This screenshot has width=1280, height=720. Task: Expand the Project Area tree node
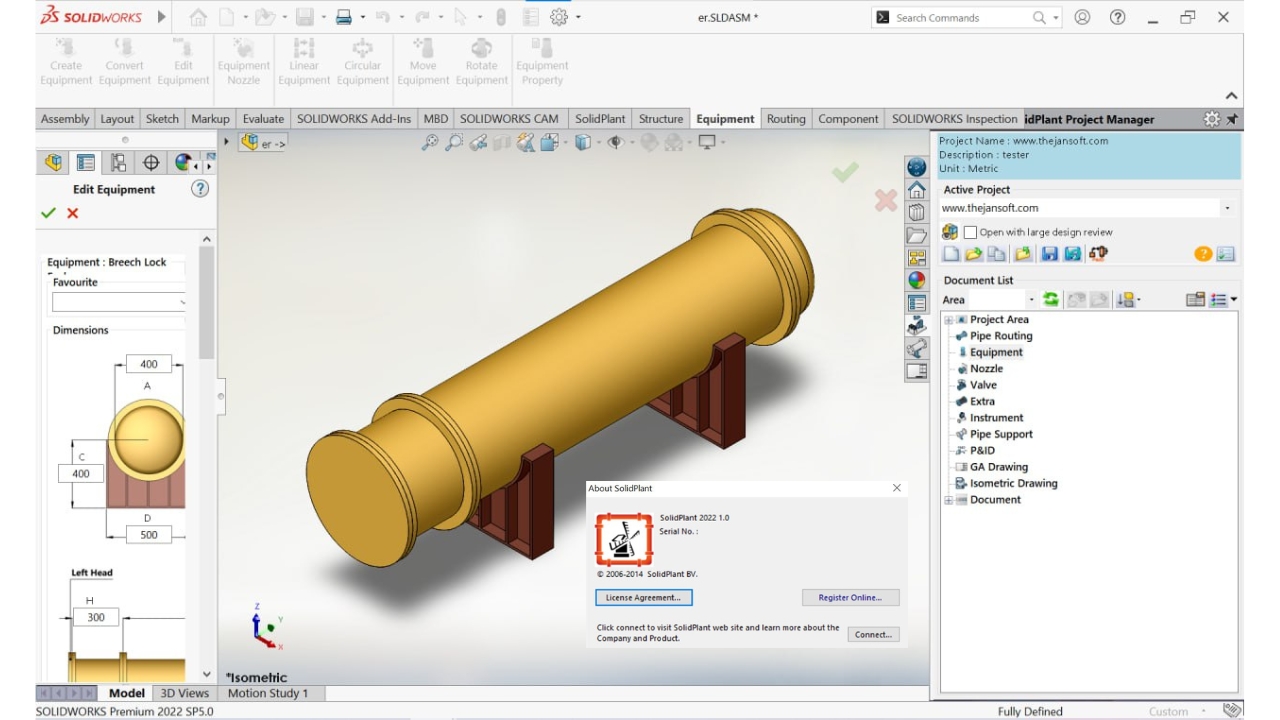948,320
